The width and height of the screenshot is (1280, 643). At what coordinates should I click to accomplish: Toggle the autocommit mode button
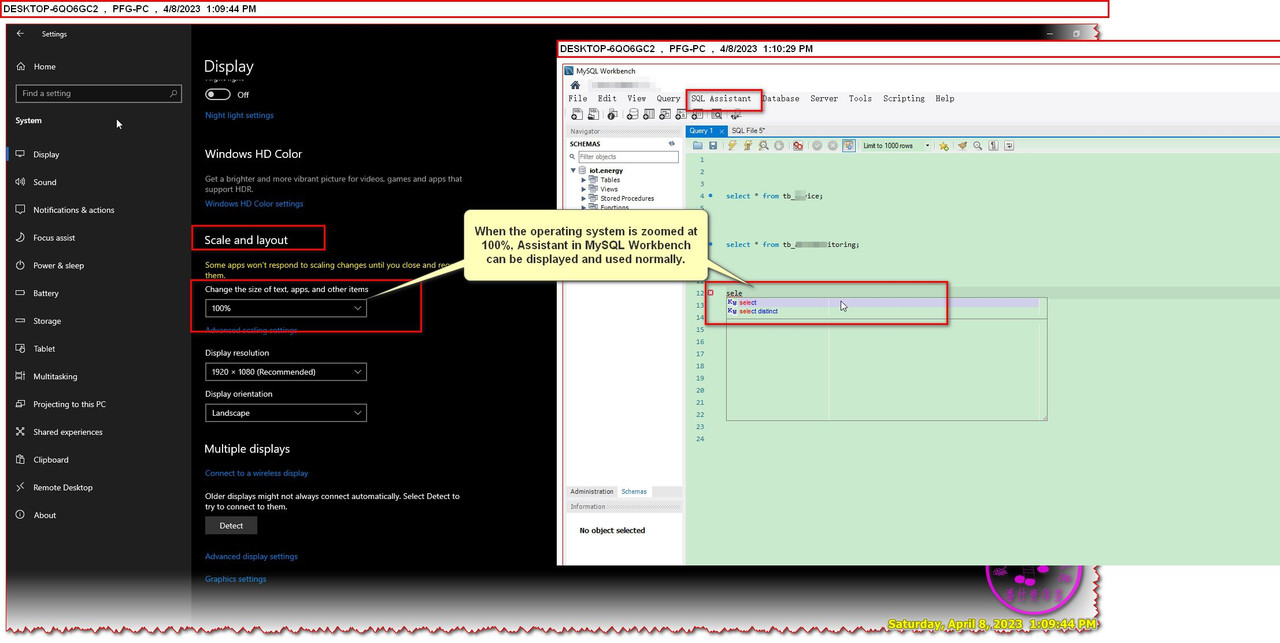point(849,146)
